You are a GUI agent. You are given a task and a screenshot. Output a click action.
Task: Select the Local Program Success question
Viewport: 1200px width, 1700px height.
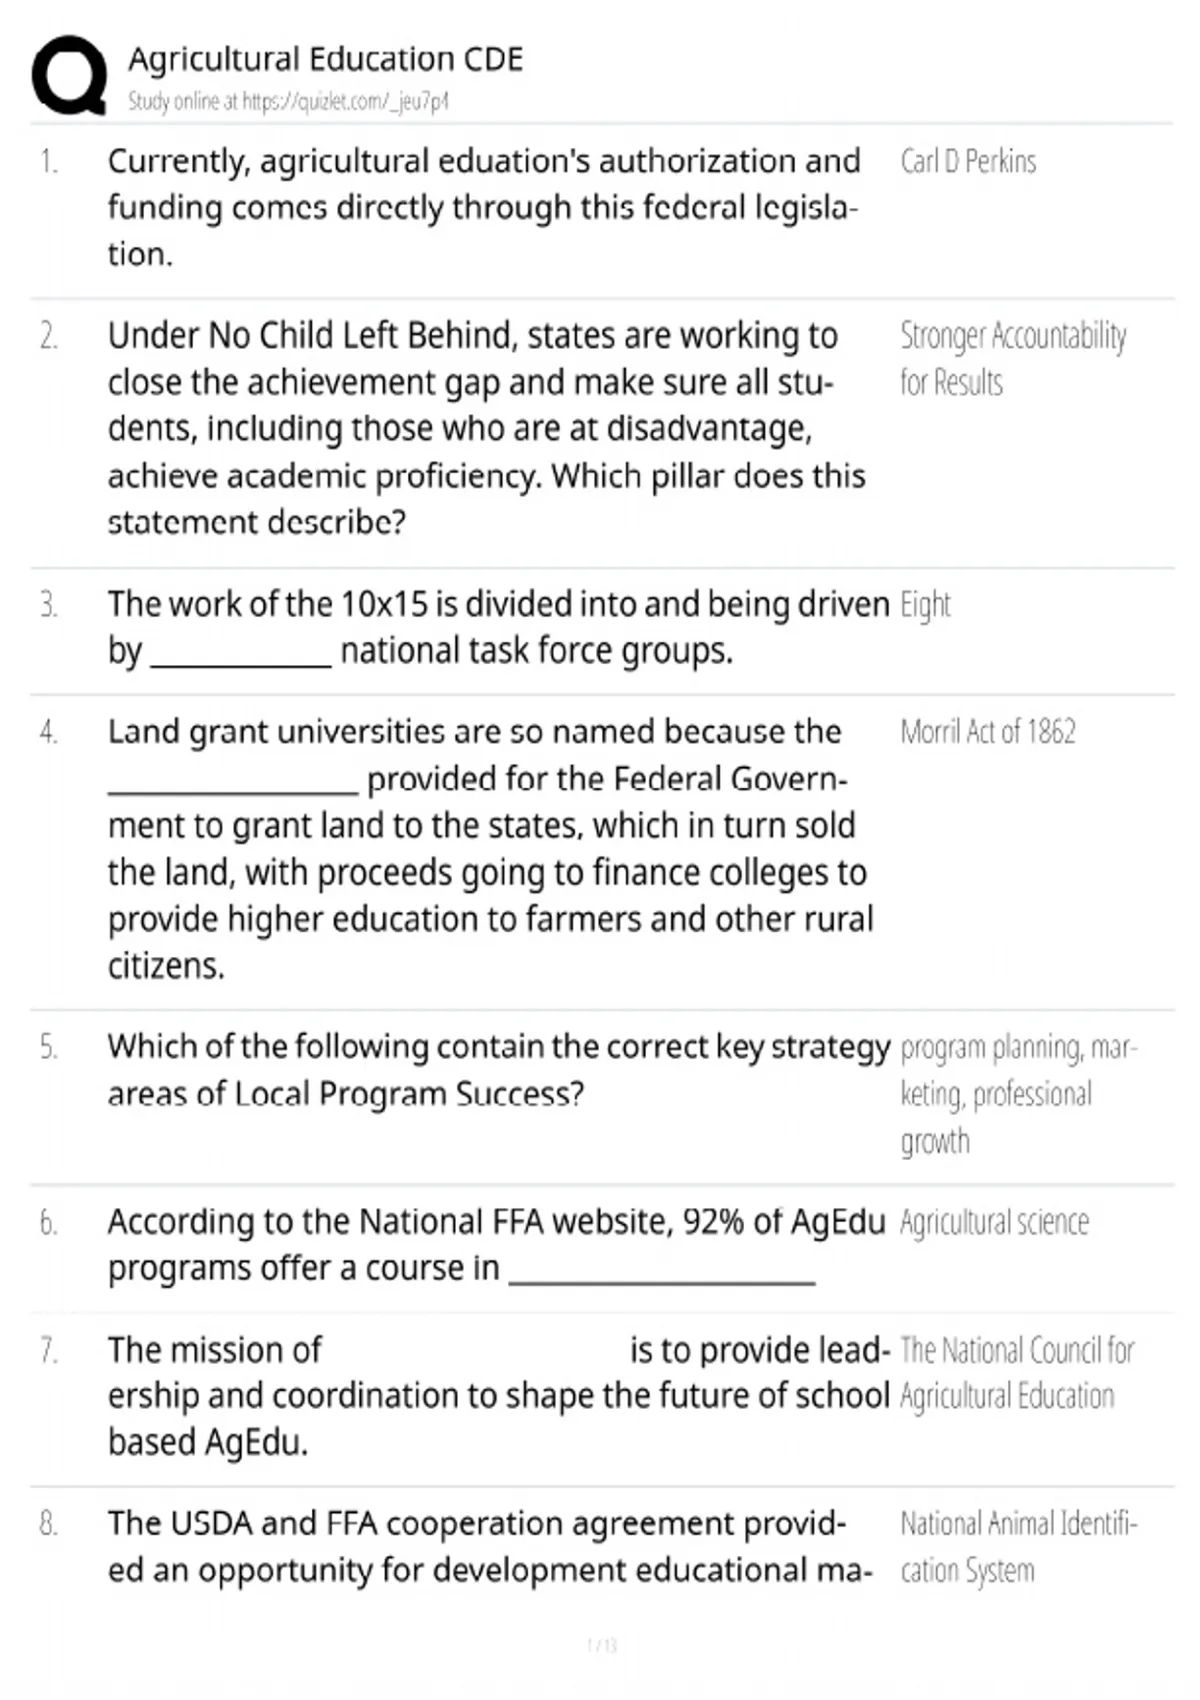(x=498, y=1070)
